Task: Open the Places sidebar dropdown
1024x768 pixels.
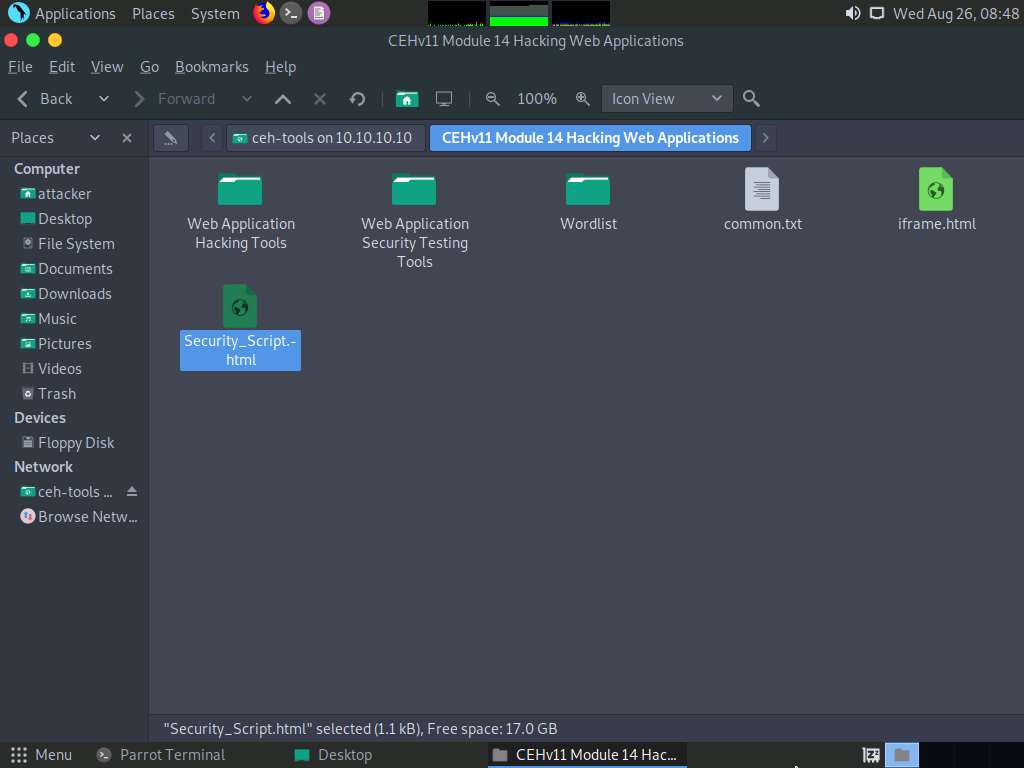Action: coord(95,137)
